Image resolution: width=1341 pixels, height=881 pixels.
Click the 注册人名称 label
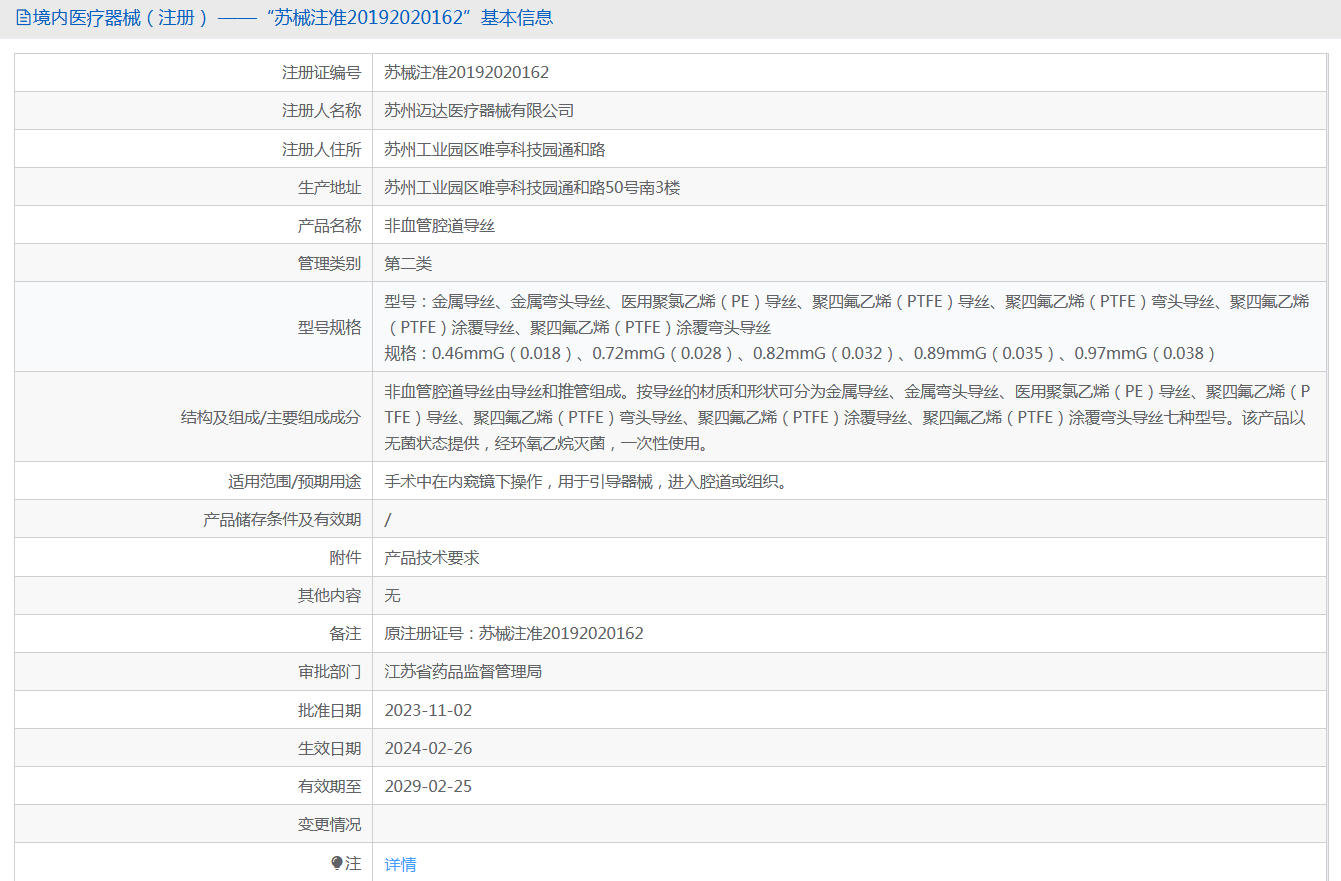click(x=321, y=111)
